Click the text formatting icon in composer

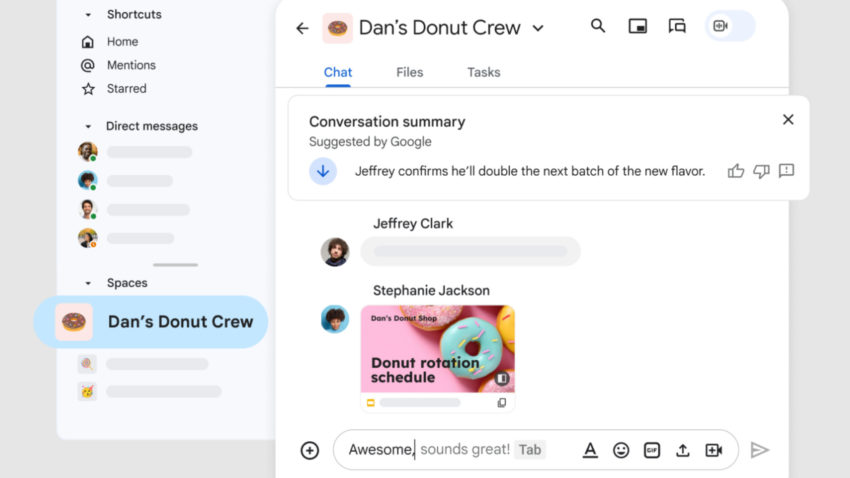(x=590, y=450)
